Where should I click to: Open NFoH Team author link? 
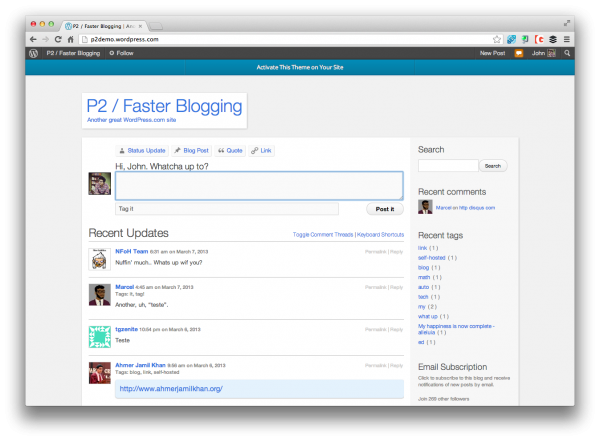[132, 252]
